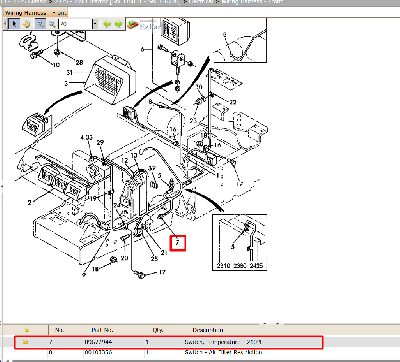Screen dimensions: 400x362
Task: Click callout number 2 near the grille
Action: tap(29, 202)
